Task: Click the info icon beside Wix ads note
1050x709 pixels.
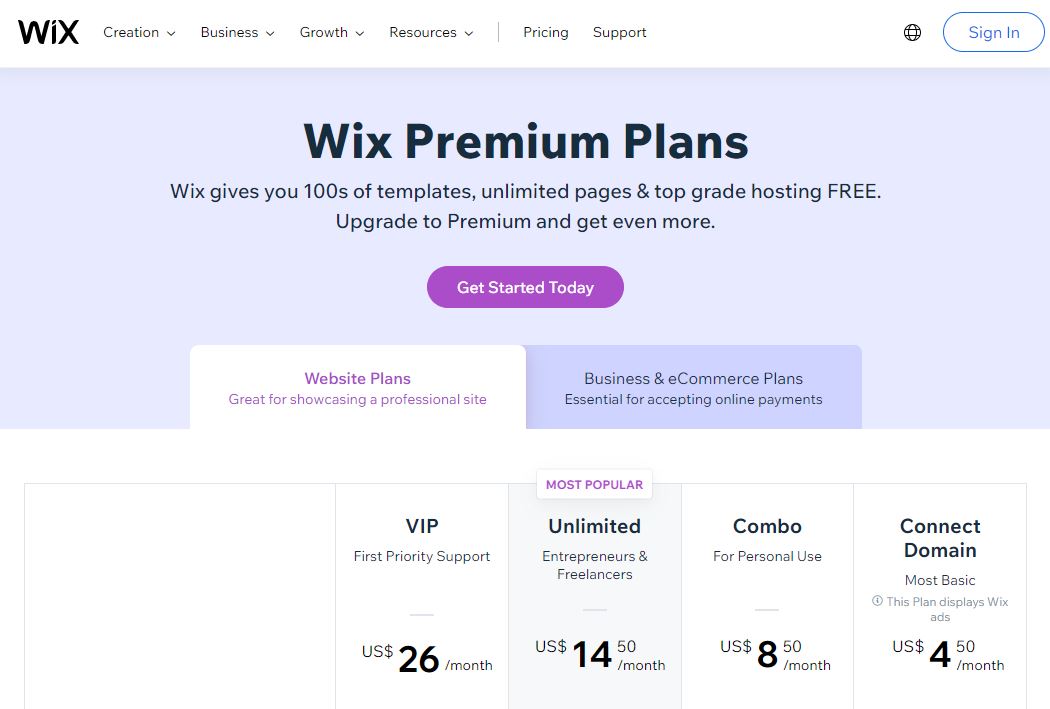Action: [x=877, y=601]
